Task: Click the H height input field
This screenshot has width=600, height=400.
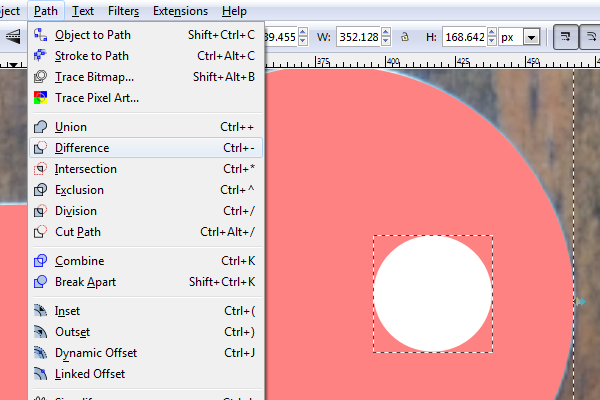Action: click(x=465, y=37)
